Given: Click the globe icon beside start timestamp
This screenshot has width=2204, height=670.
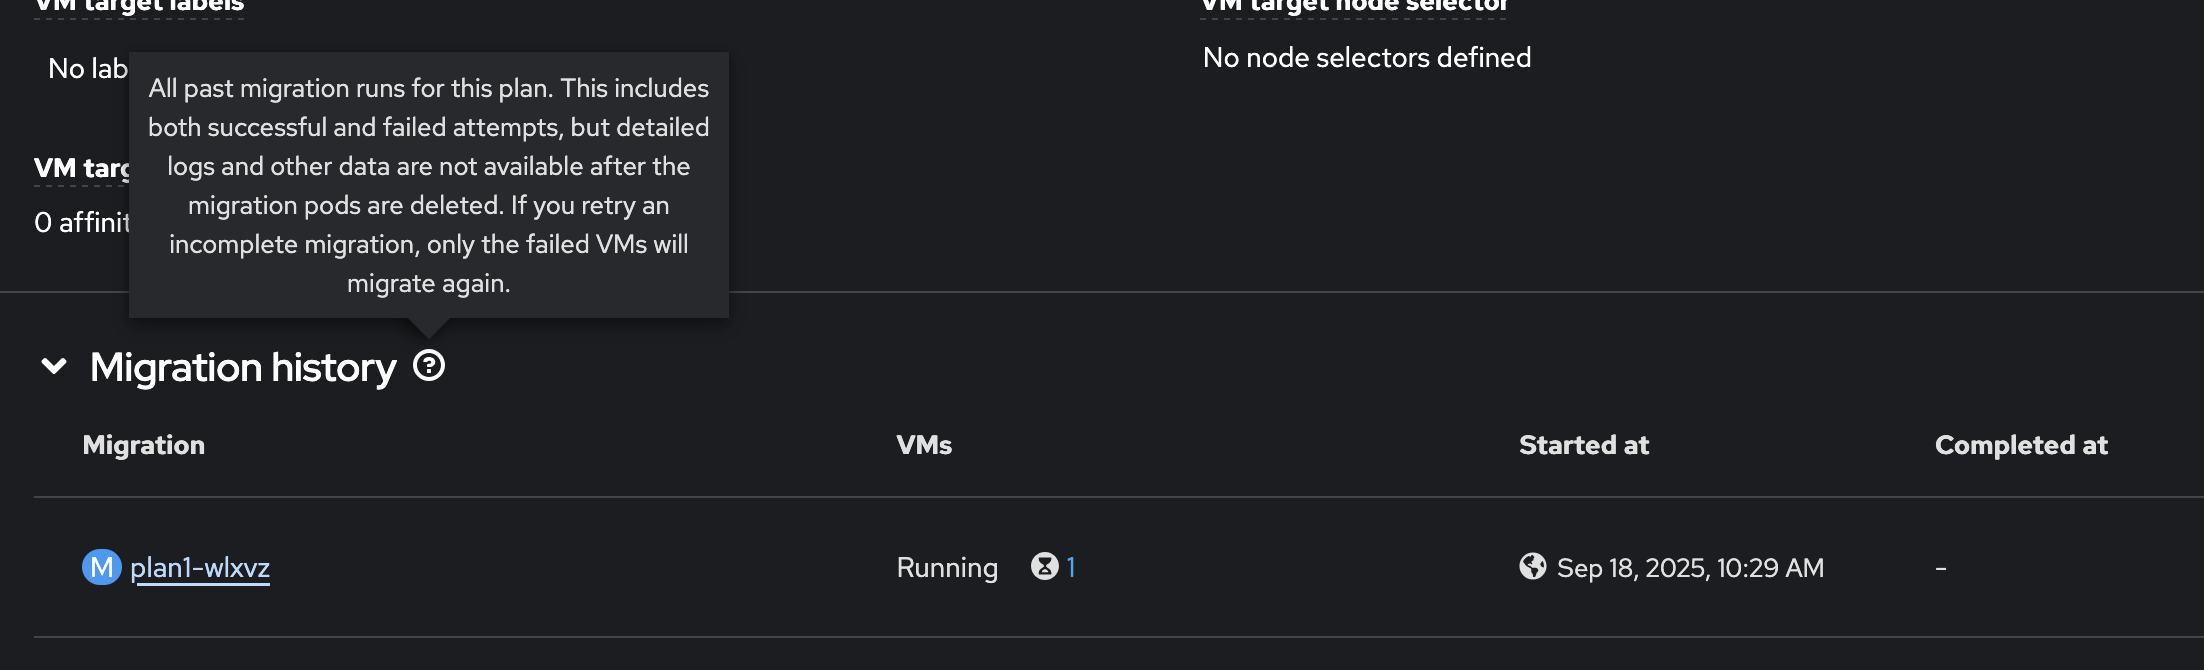Looking at the screenshot, I should [1532, 567].
